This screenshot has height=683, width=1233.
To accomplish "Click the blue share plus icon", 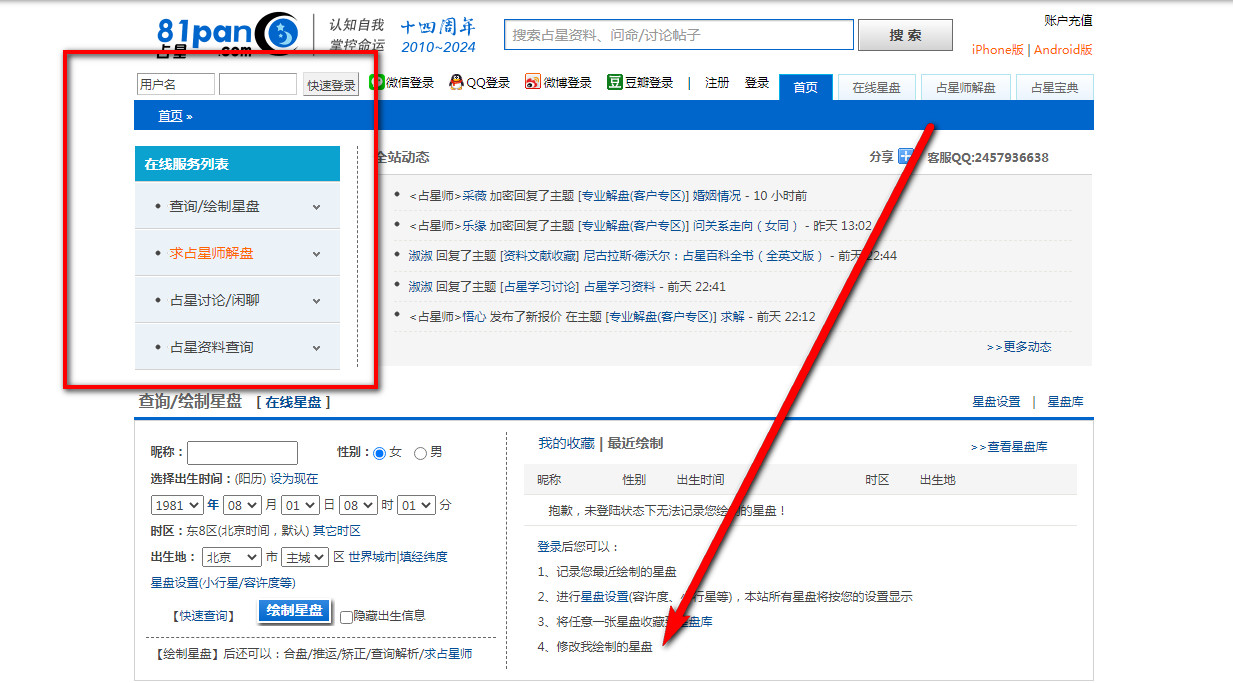I will pyautogui.click(x=906, y=156).
